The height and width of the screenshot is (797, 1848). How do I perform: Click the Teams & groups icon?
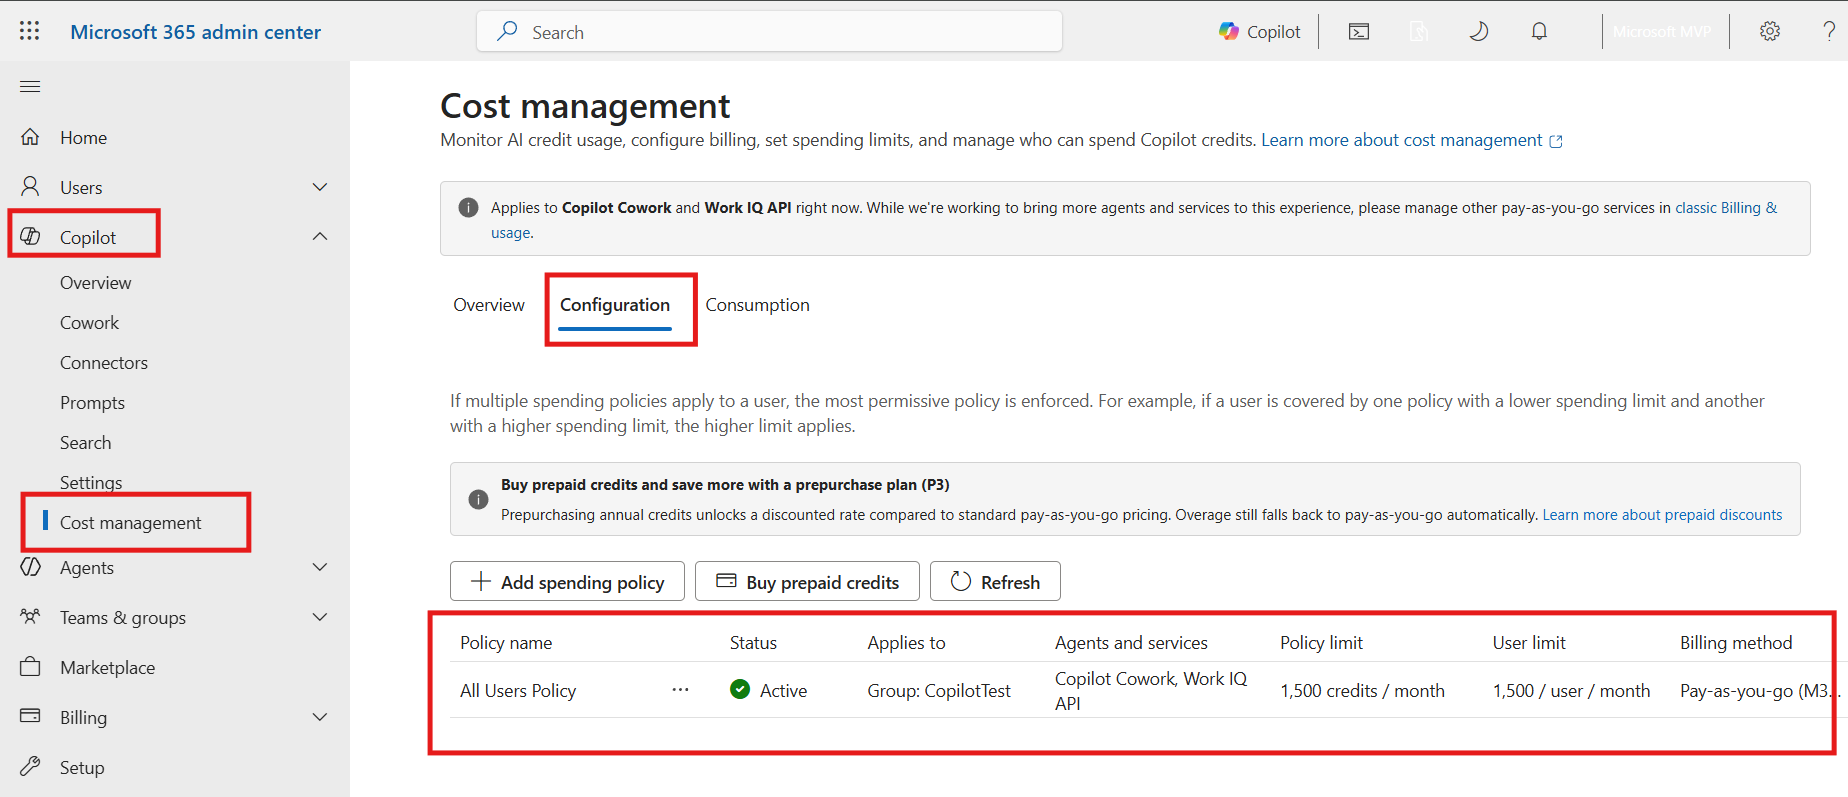[x=31, y=617]
